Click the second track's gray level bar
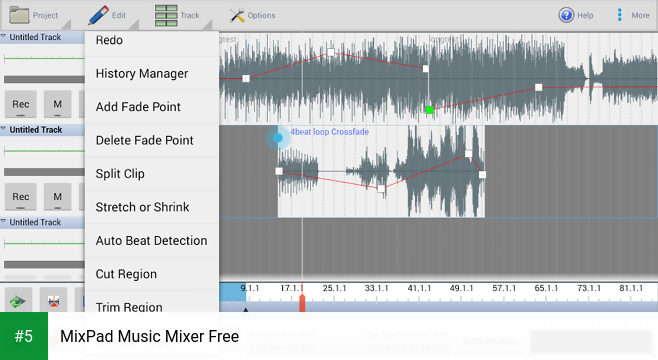Screen dimensions: 658x360 [44, 172]
